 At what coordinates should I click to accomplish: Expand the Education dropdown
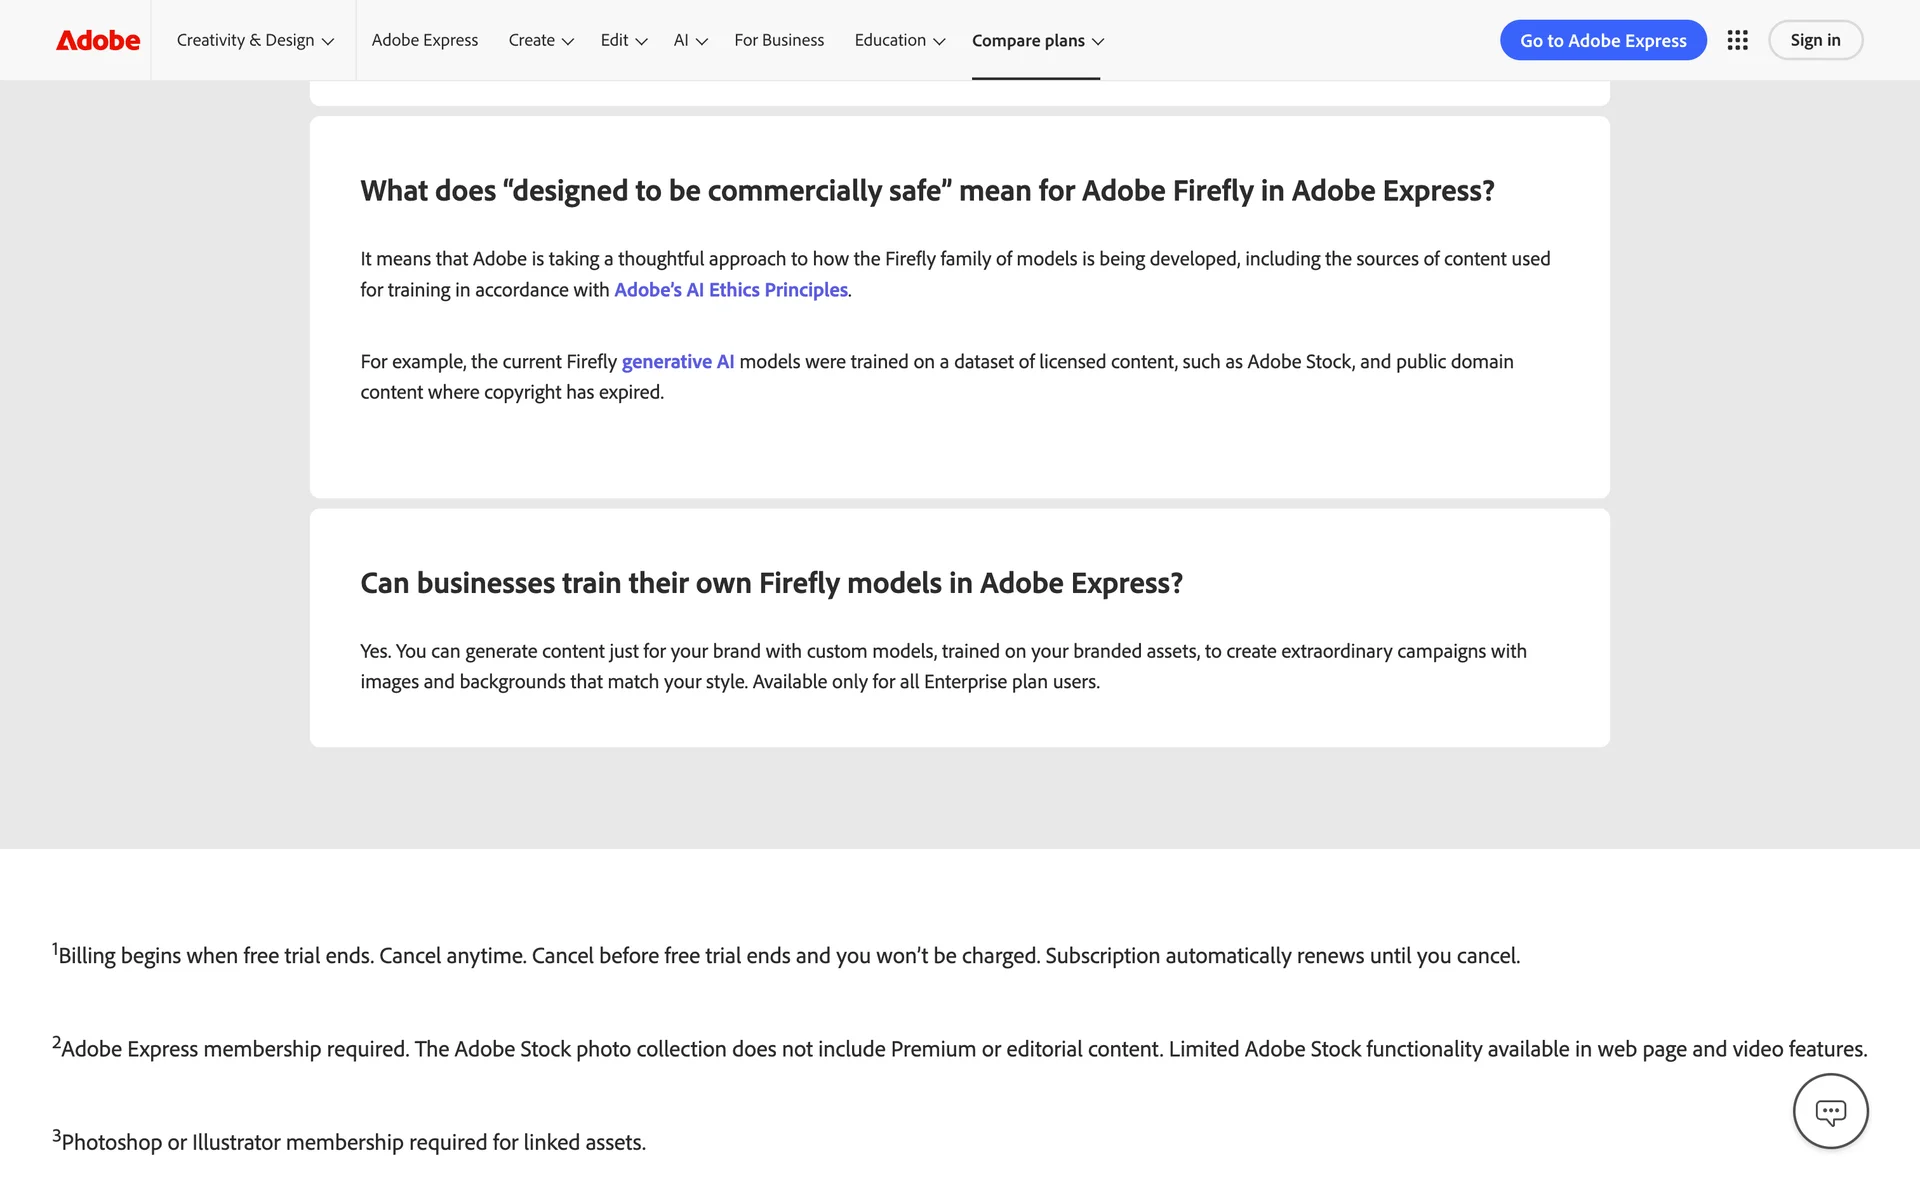point(899,40)
